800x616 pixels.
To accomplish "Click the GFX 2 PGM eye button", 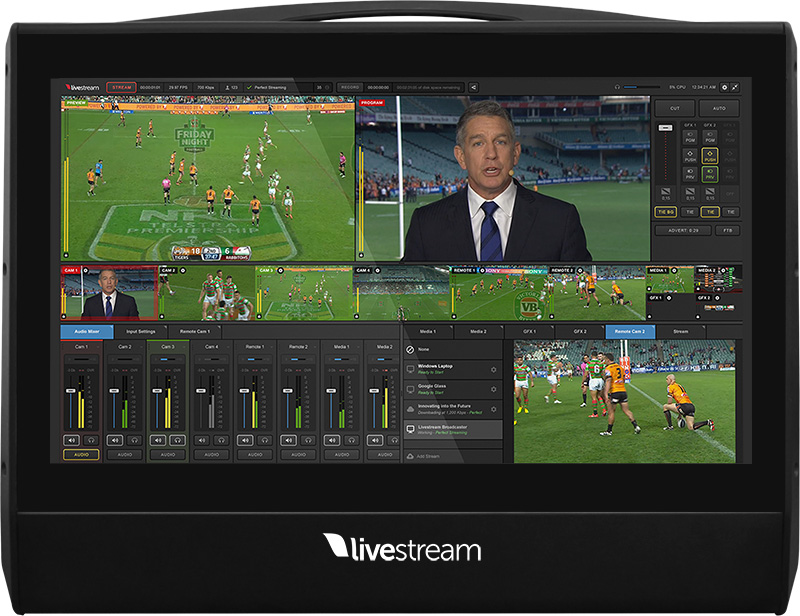I will click(x=710, y=137).
